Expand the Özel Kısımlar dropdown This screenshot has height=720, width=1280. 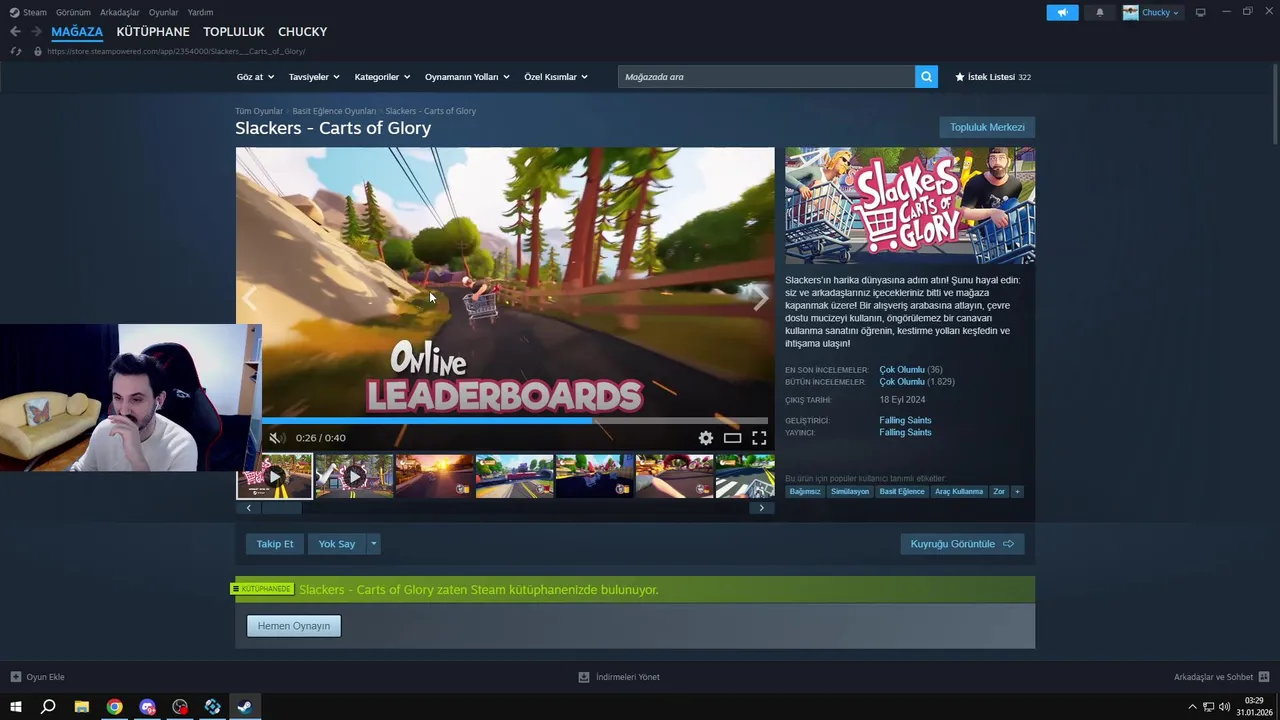556,77
